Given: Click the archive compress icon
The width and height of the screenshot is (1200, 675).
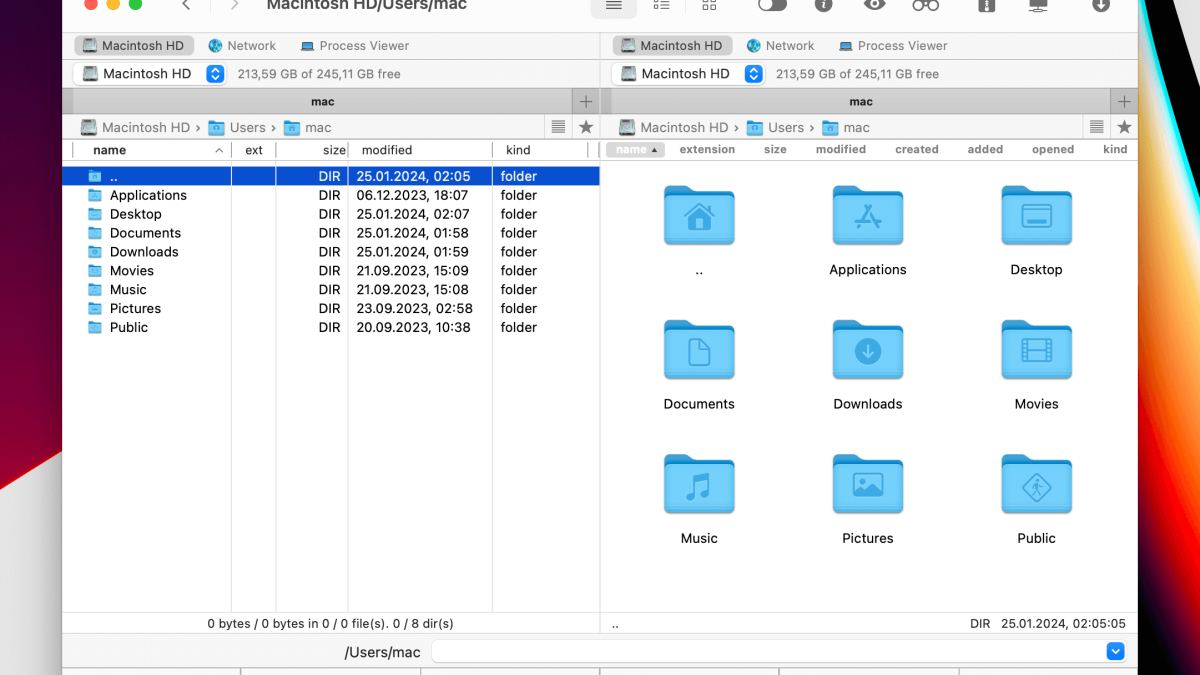Looking at the screenshot, I should click(x=987, y=6).
